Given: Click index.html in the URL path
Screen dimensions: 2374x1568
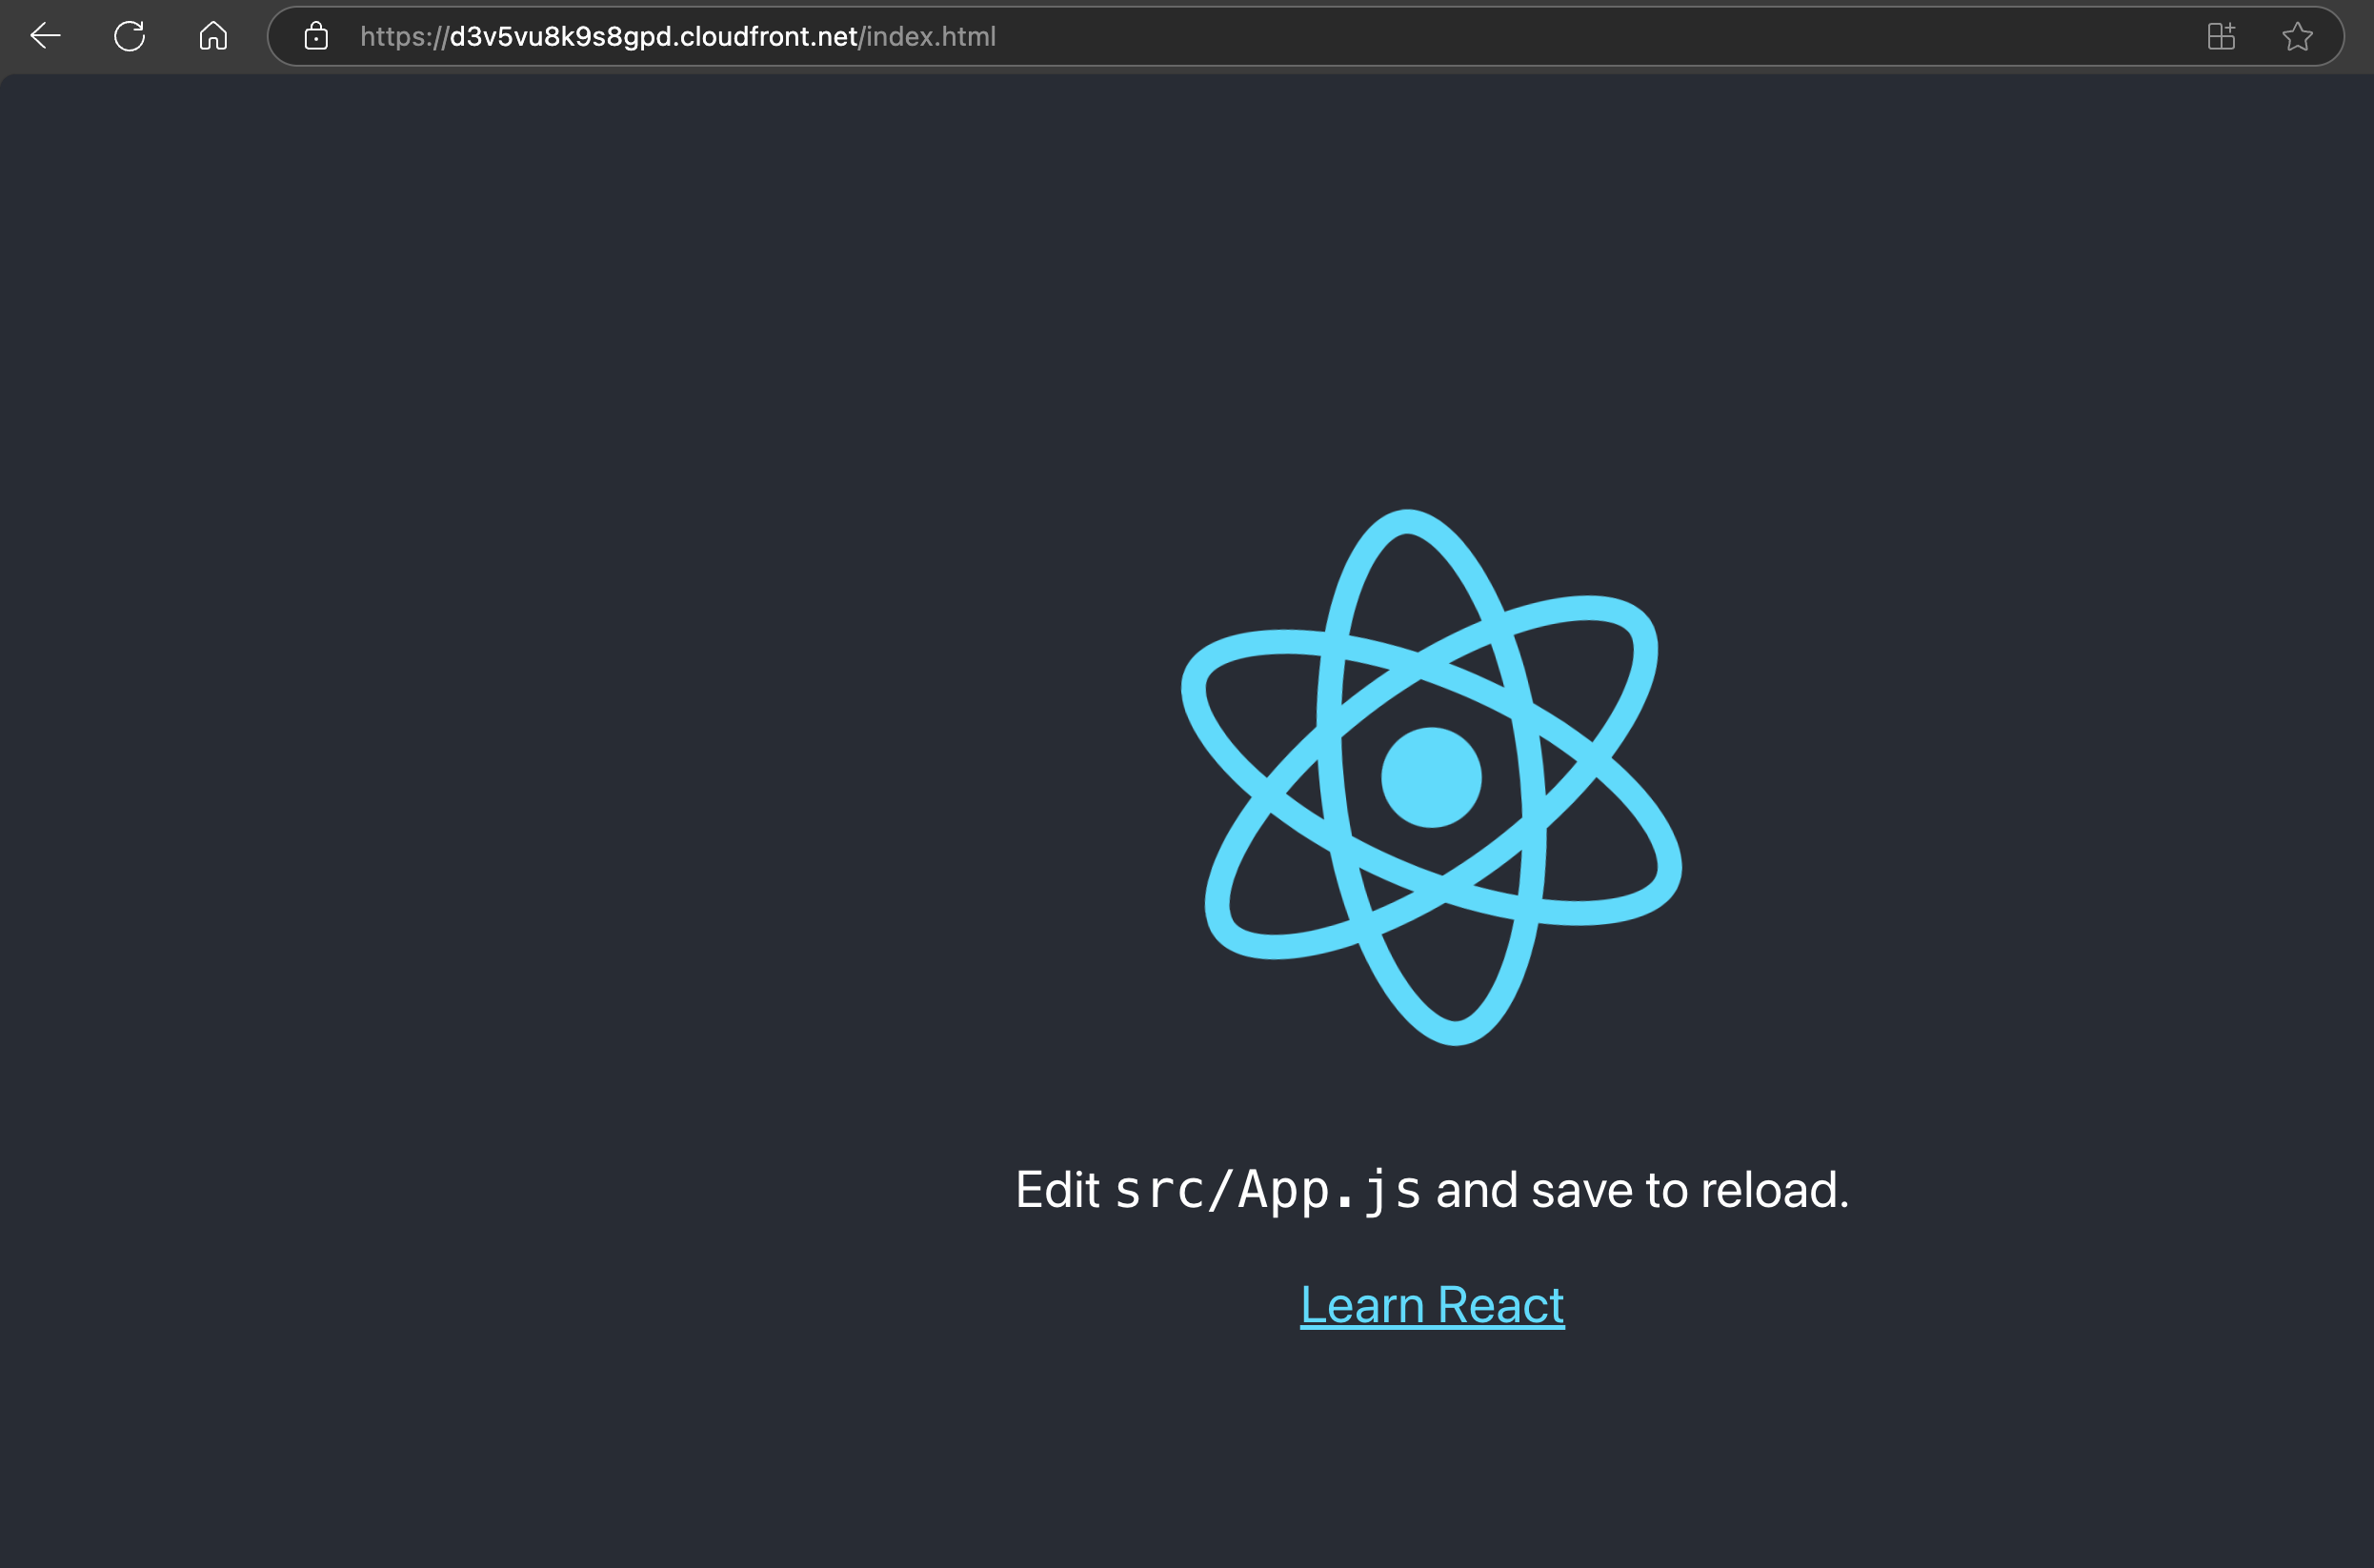Looking at the screenshot, I should pos(931,36).
